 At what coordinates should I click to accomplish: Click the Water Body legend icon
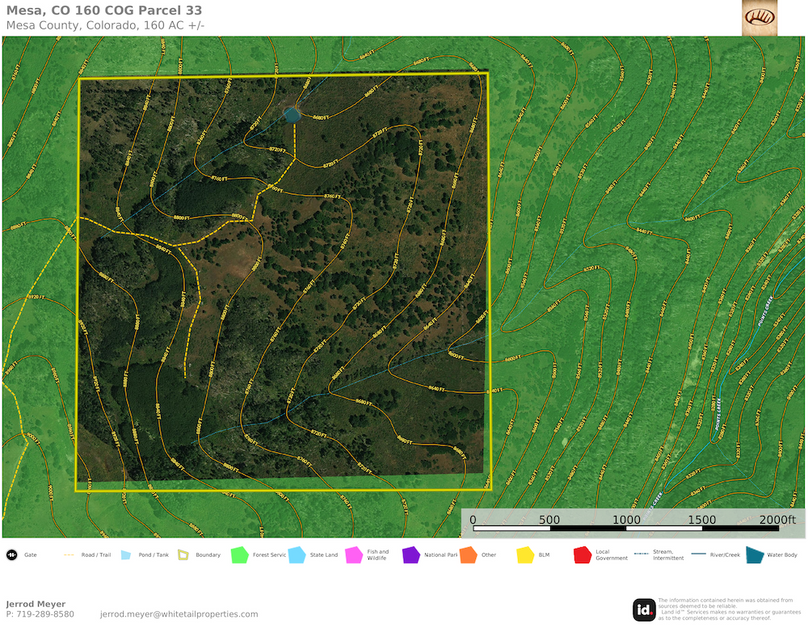[754, 555]
